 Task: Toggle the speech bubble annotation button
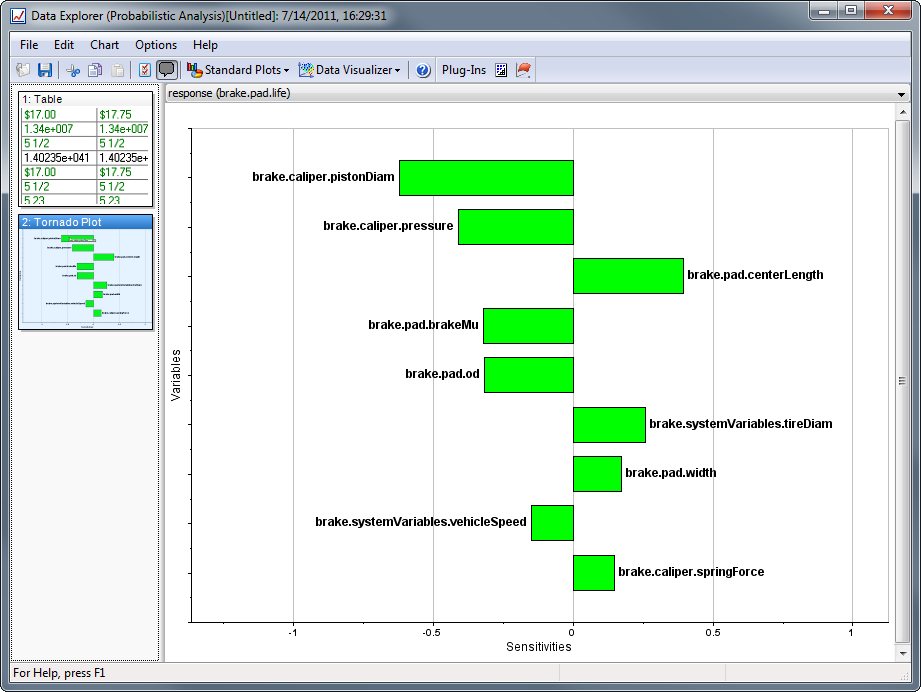click(167, 70)
